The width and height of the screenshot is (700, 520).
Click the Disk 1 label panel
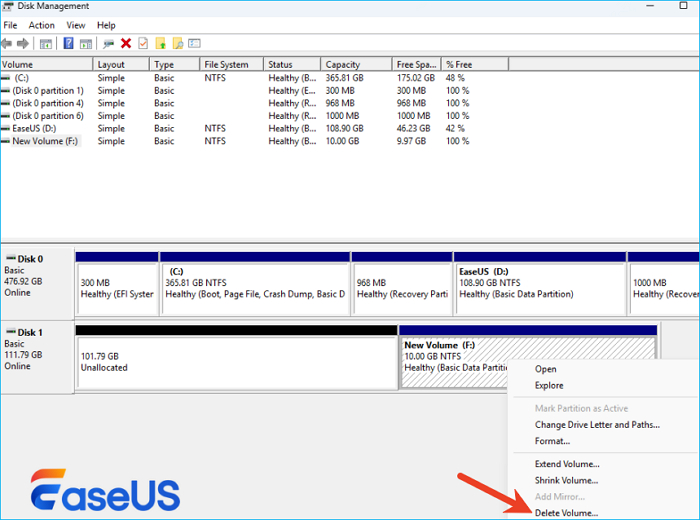pos(37,357)
